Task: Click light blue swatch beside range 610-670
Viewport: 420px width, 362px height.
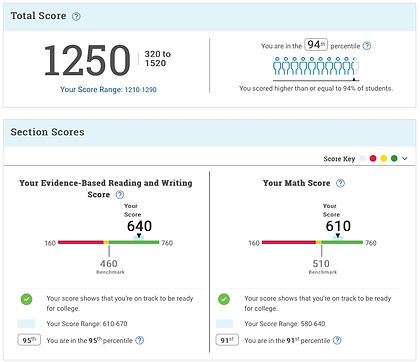Action: pyautogui.click(x=26, y=323)
